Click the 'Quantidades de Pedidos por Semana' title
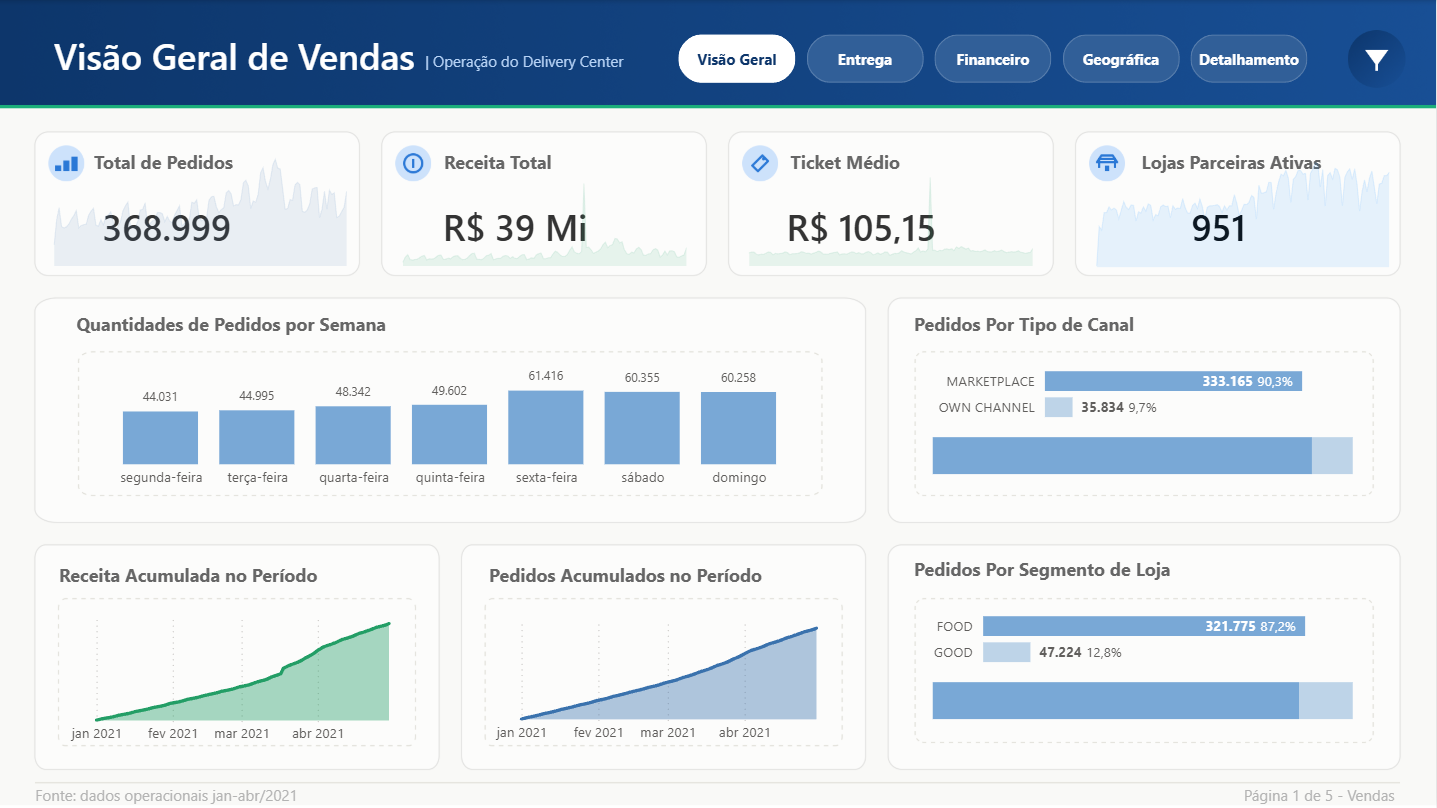The image size is (1437, 808). pyautogui.click(x=231, y=325)
